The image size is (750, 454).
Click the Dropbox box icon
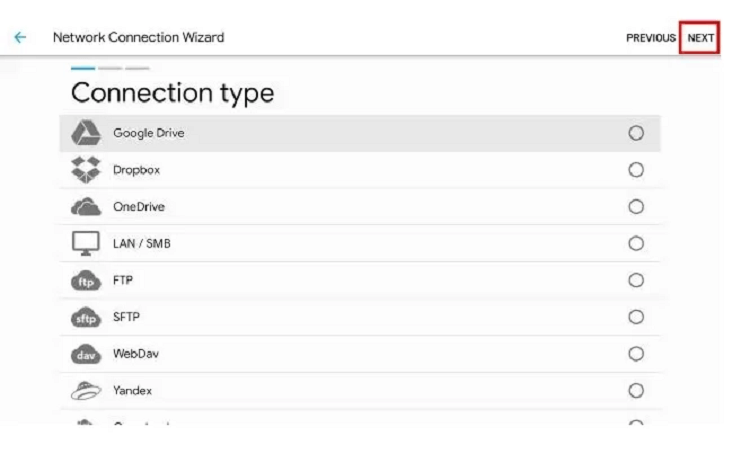tap(86, 169)
